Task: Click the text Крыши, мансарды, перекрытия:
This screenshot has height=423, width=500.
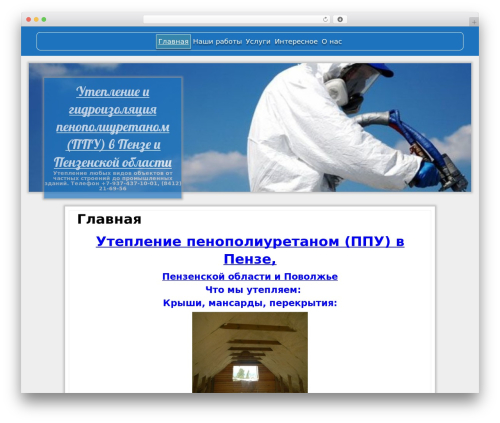Action: pos(250,303)
